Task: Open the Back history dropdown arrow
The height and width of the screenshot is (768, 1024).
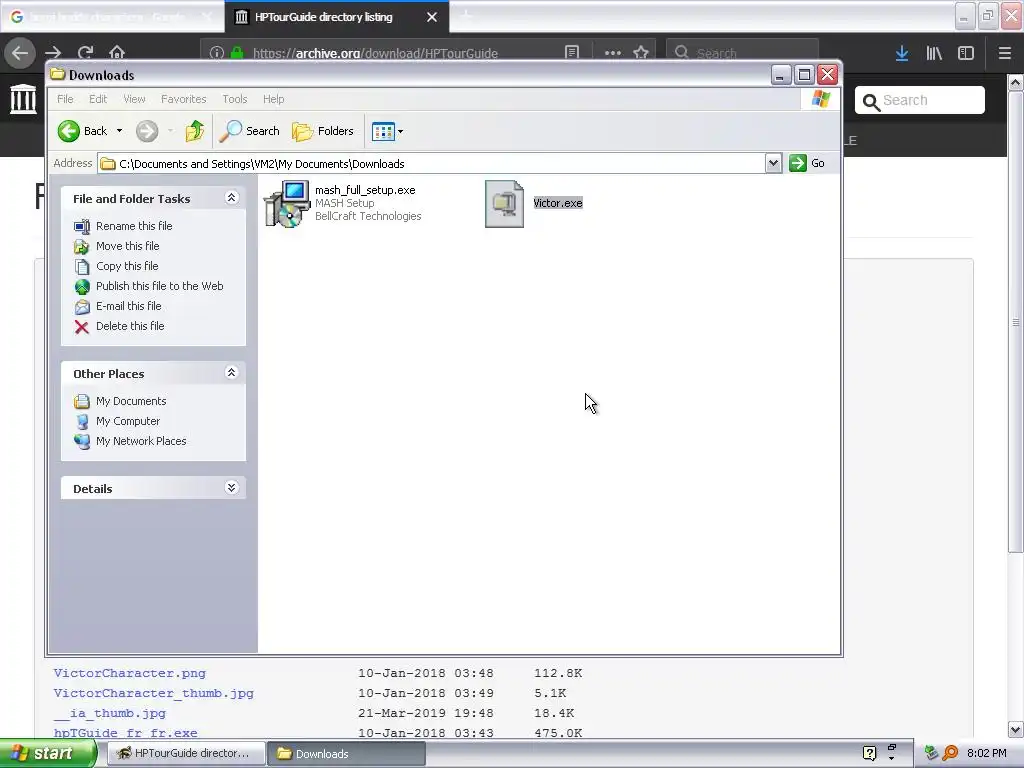Action: tap(120, 131)
